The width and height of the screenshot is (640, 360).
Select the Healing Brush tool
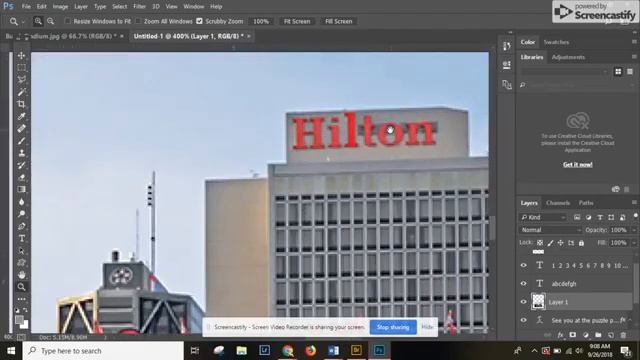tap(22, 129)
